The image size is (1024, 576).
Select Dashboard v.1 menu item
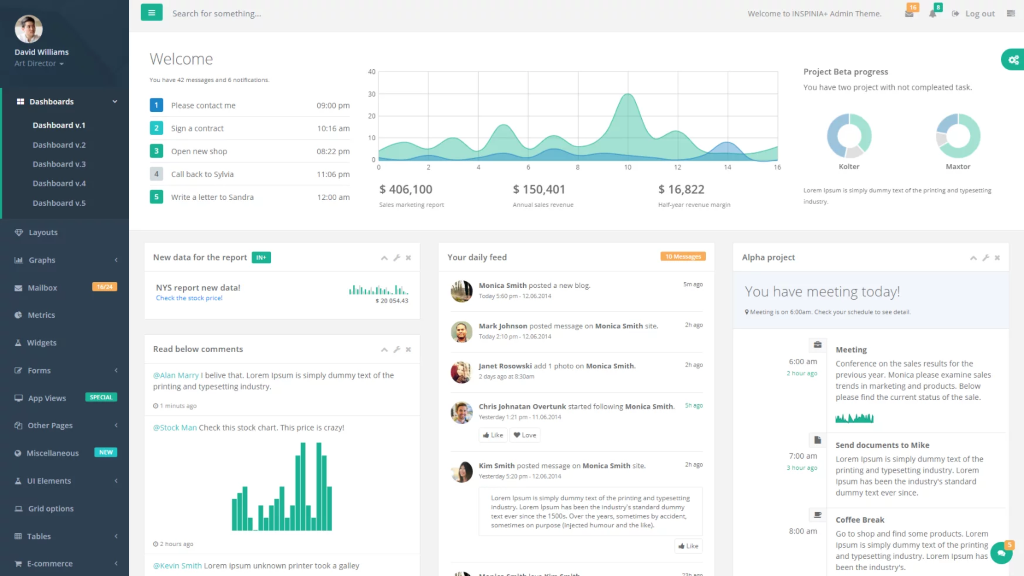point(59,125)
